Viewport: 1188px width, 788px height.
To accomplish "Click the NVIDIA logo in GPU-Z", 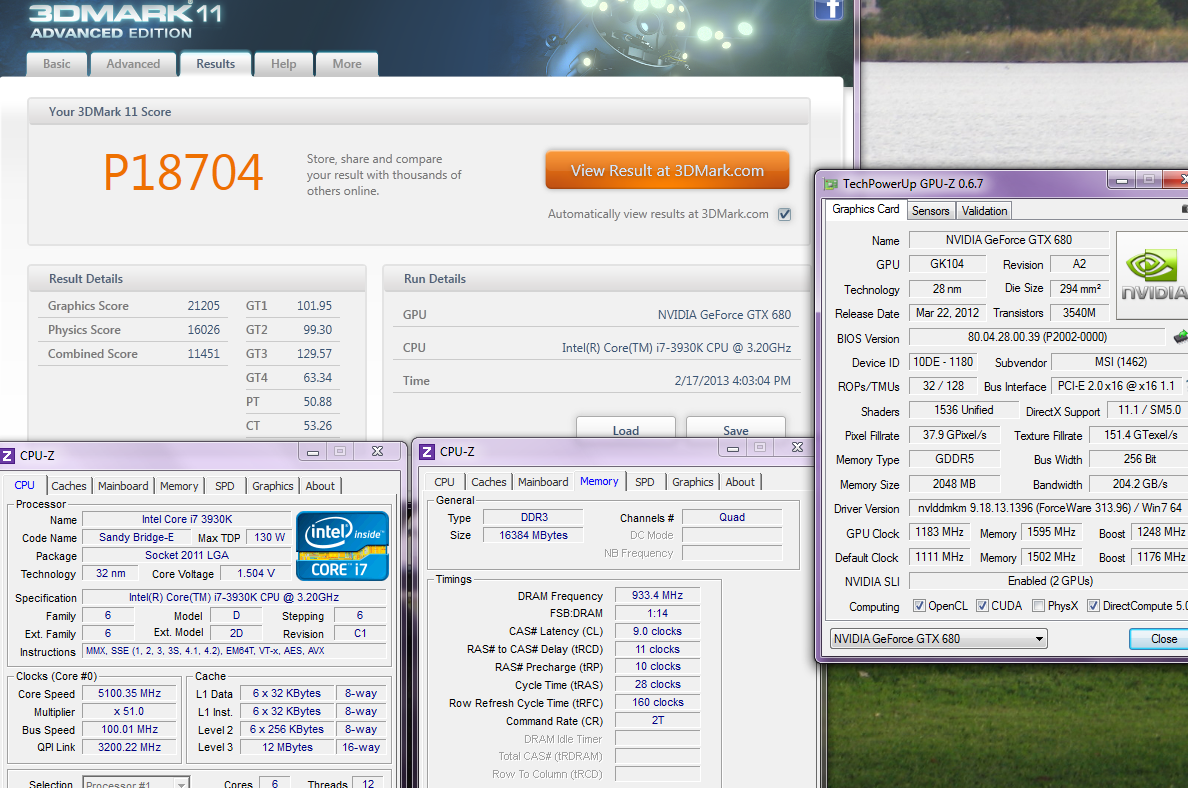I will (1153, 277).
